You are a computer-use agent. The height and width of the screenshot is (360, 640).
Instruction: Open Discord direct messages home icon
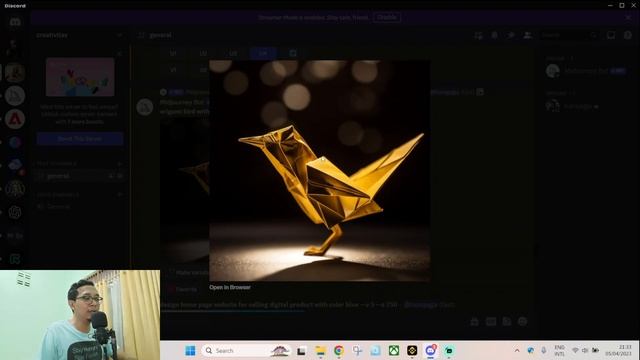15,22
